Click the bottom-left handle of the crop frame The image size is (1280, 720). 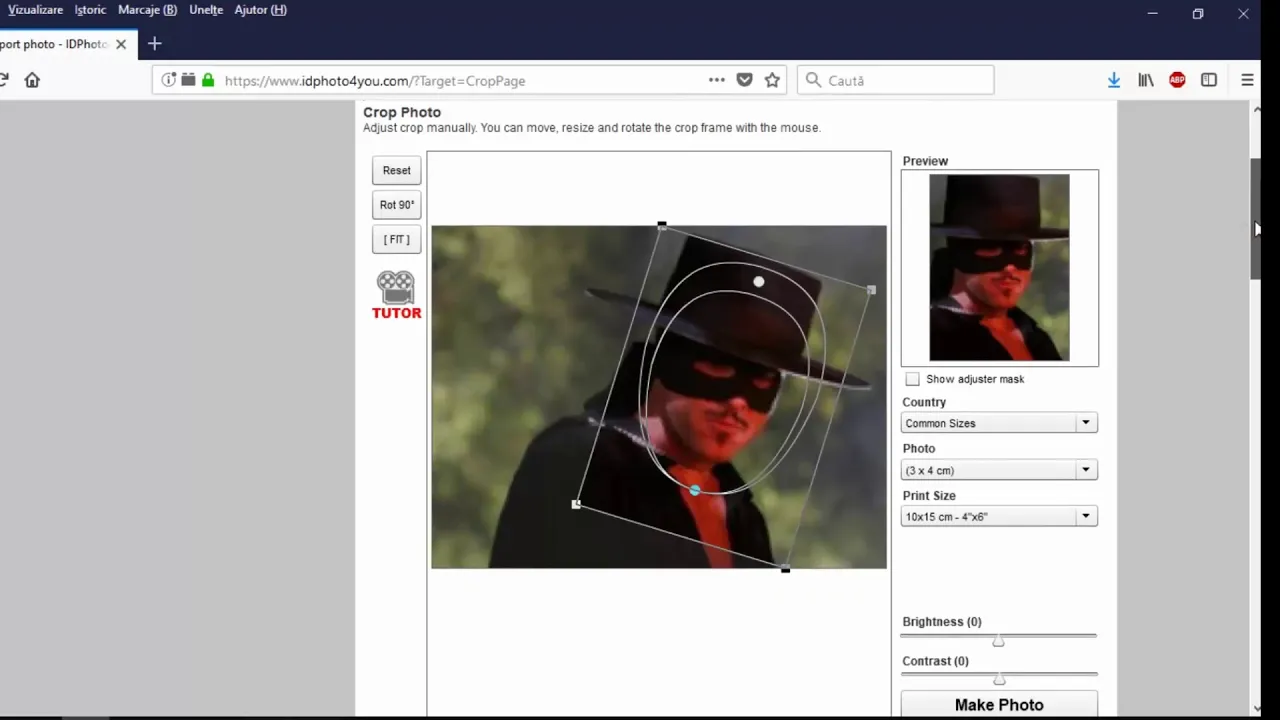[576, 504]
